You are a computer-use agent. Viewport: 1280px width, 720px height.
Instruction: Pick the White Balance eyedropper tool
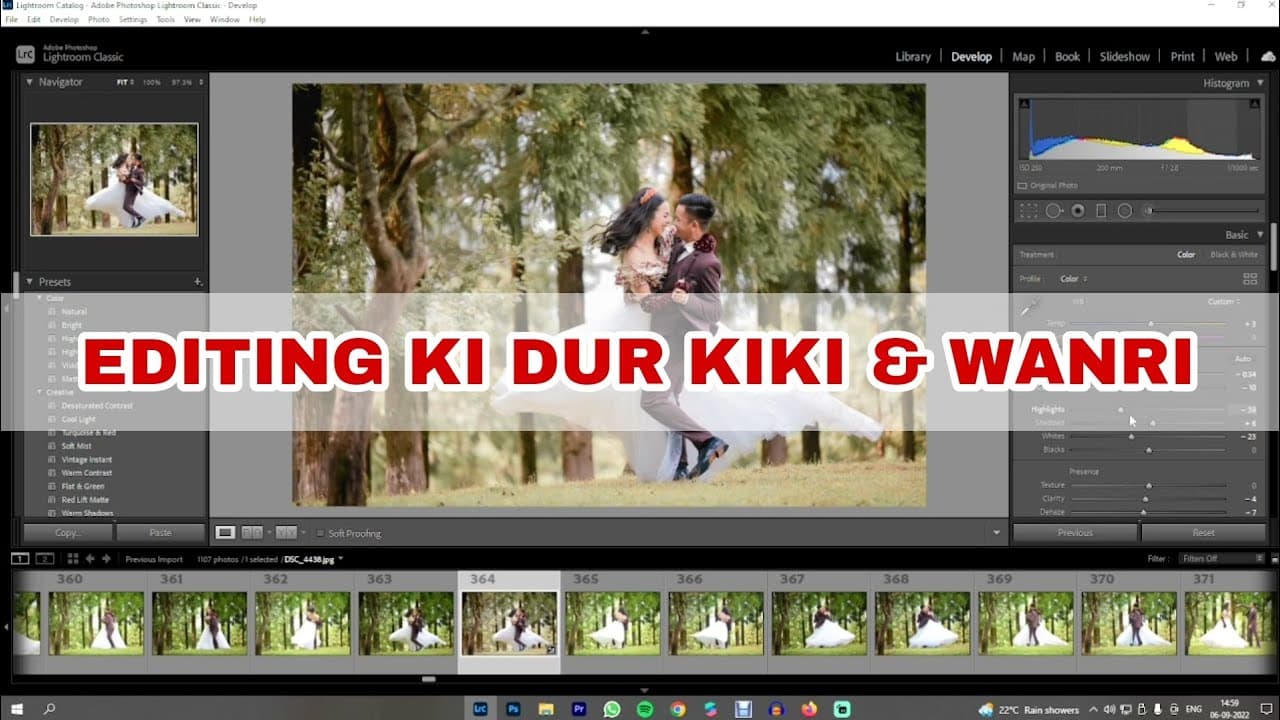coord(1029,307)
